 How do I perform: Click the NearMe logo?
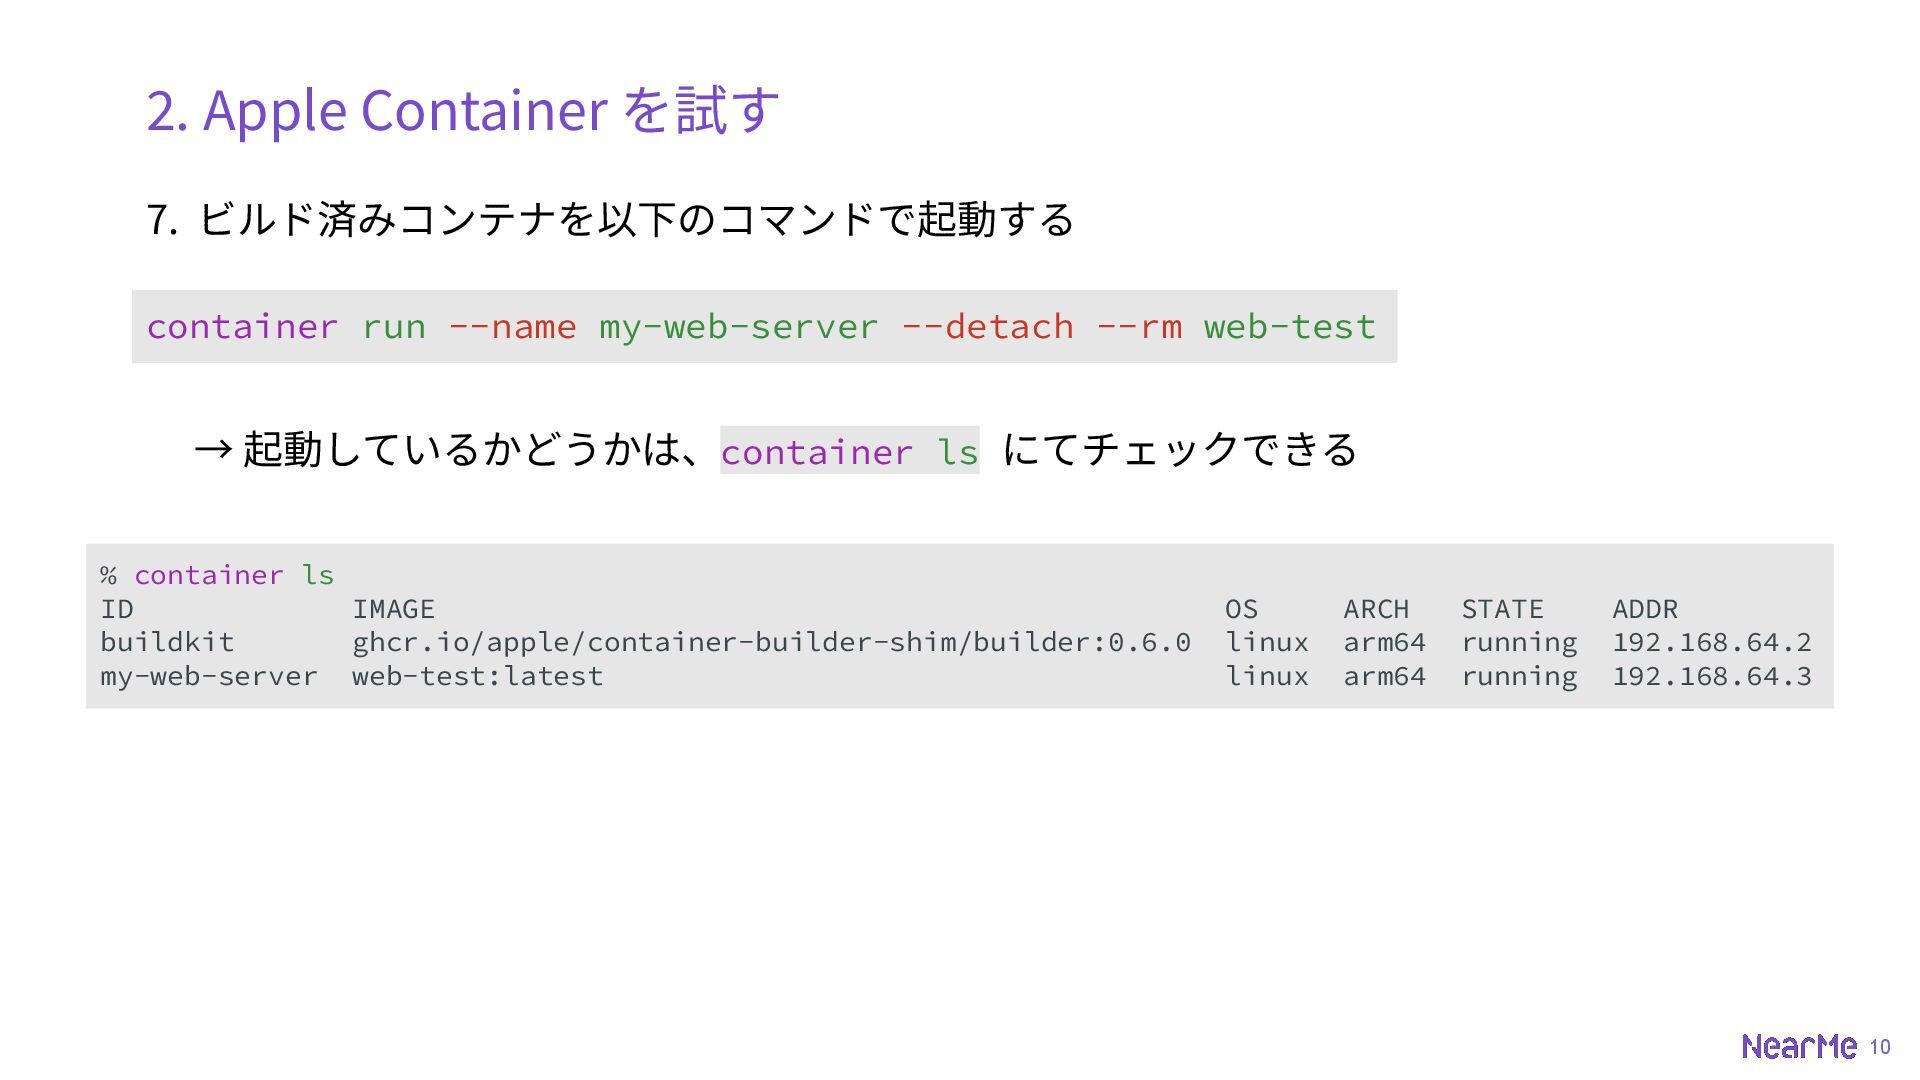pyautogui.click(x=1799, y=1047)
